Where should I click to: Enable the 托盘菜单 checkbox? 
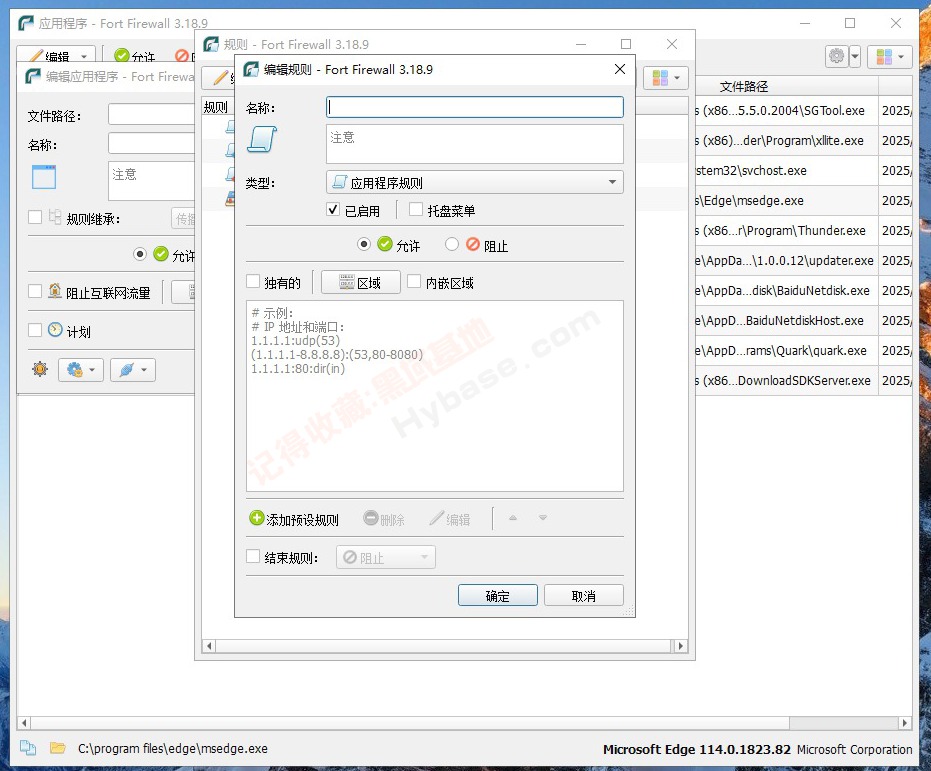(x=416, y=210)
